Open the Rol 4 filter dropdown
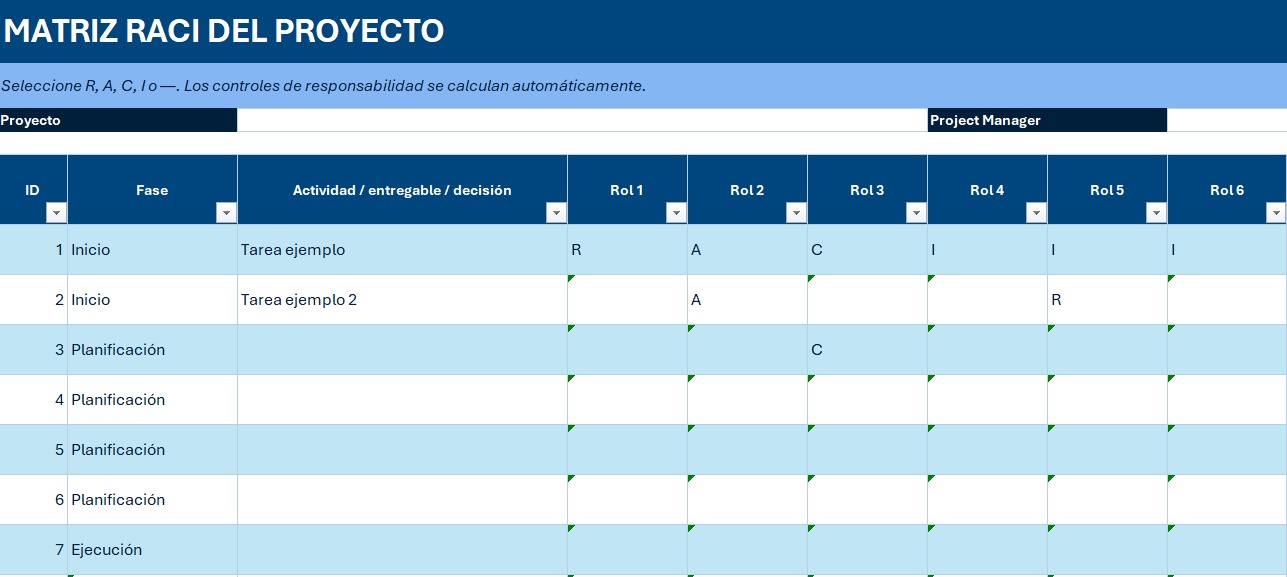The image size is (1287, 577). tap(1036, 213)
